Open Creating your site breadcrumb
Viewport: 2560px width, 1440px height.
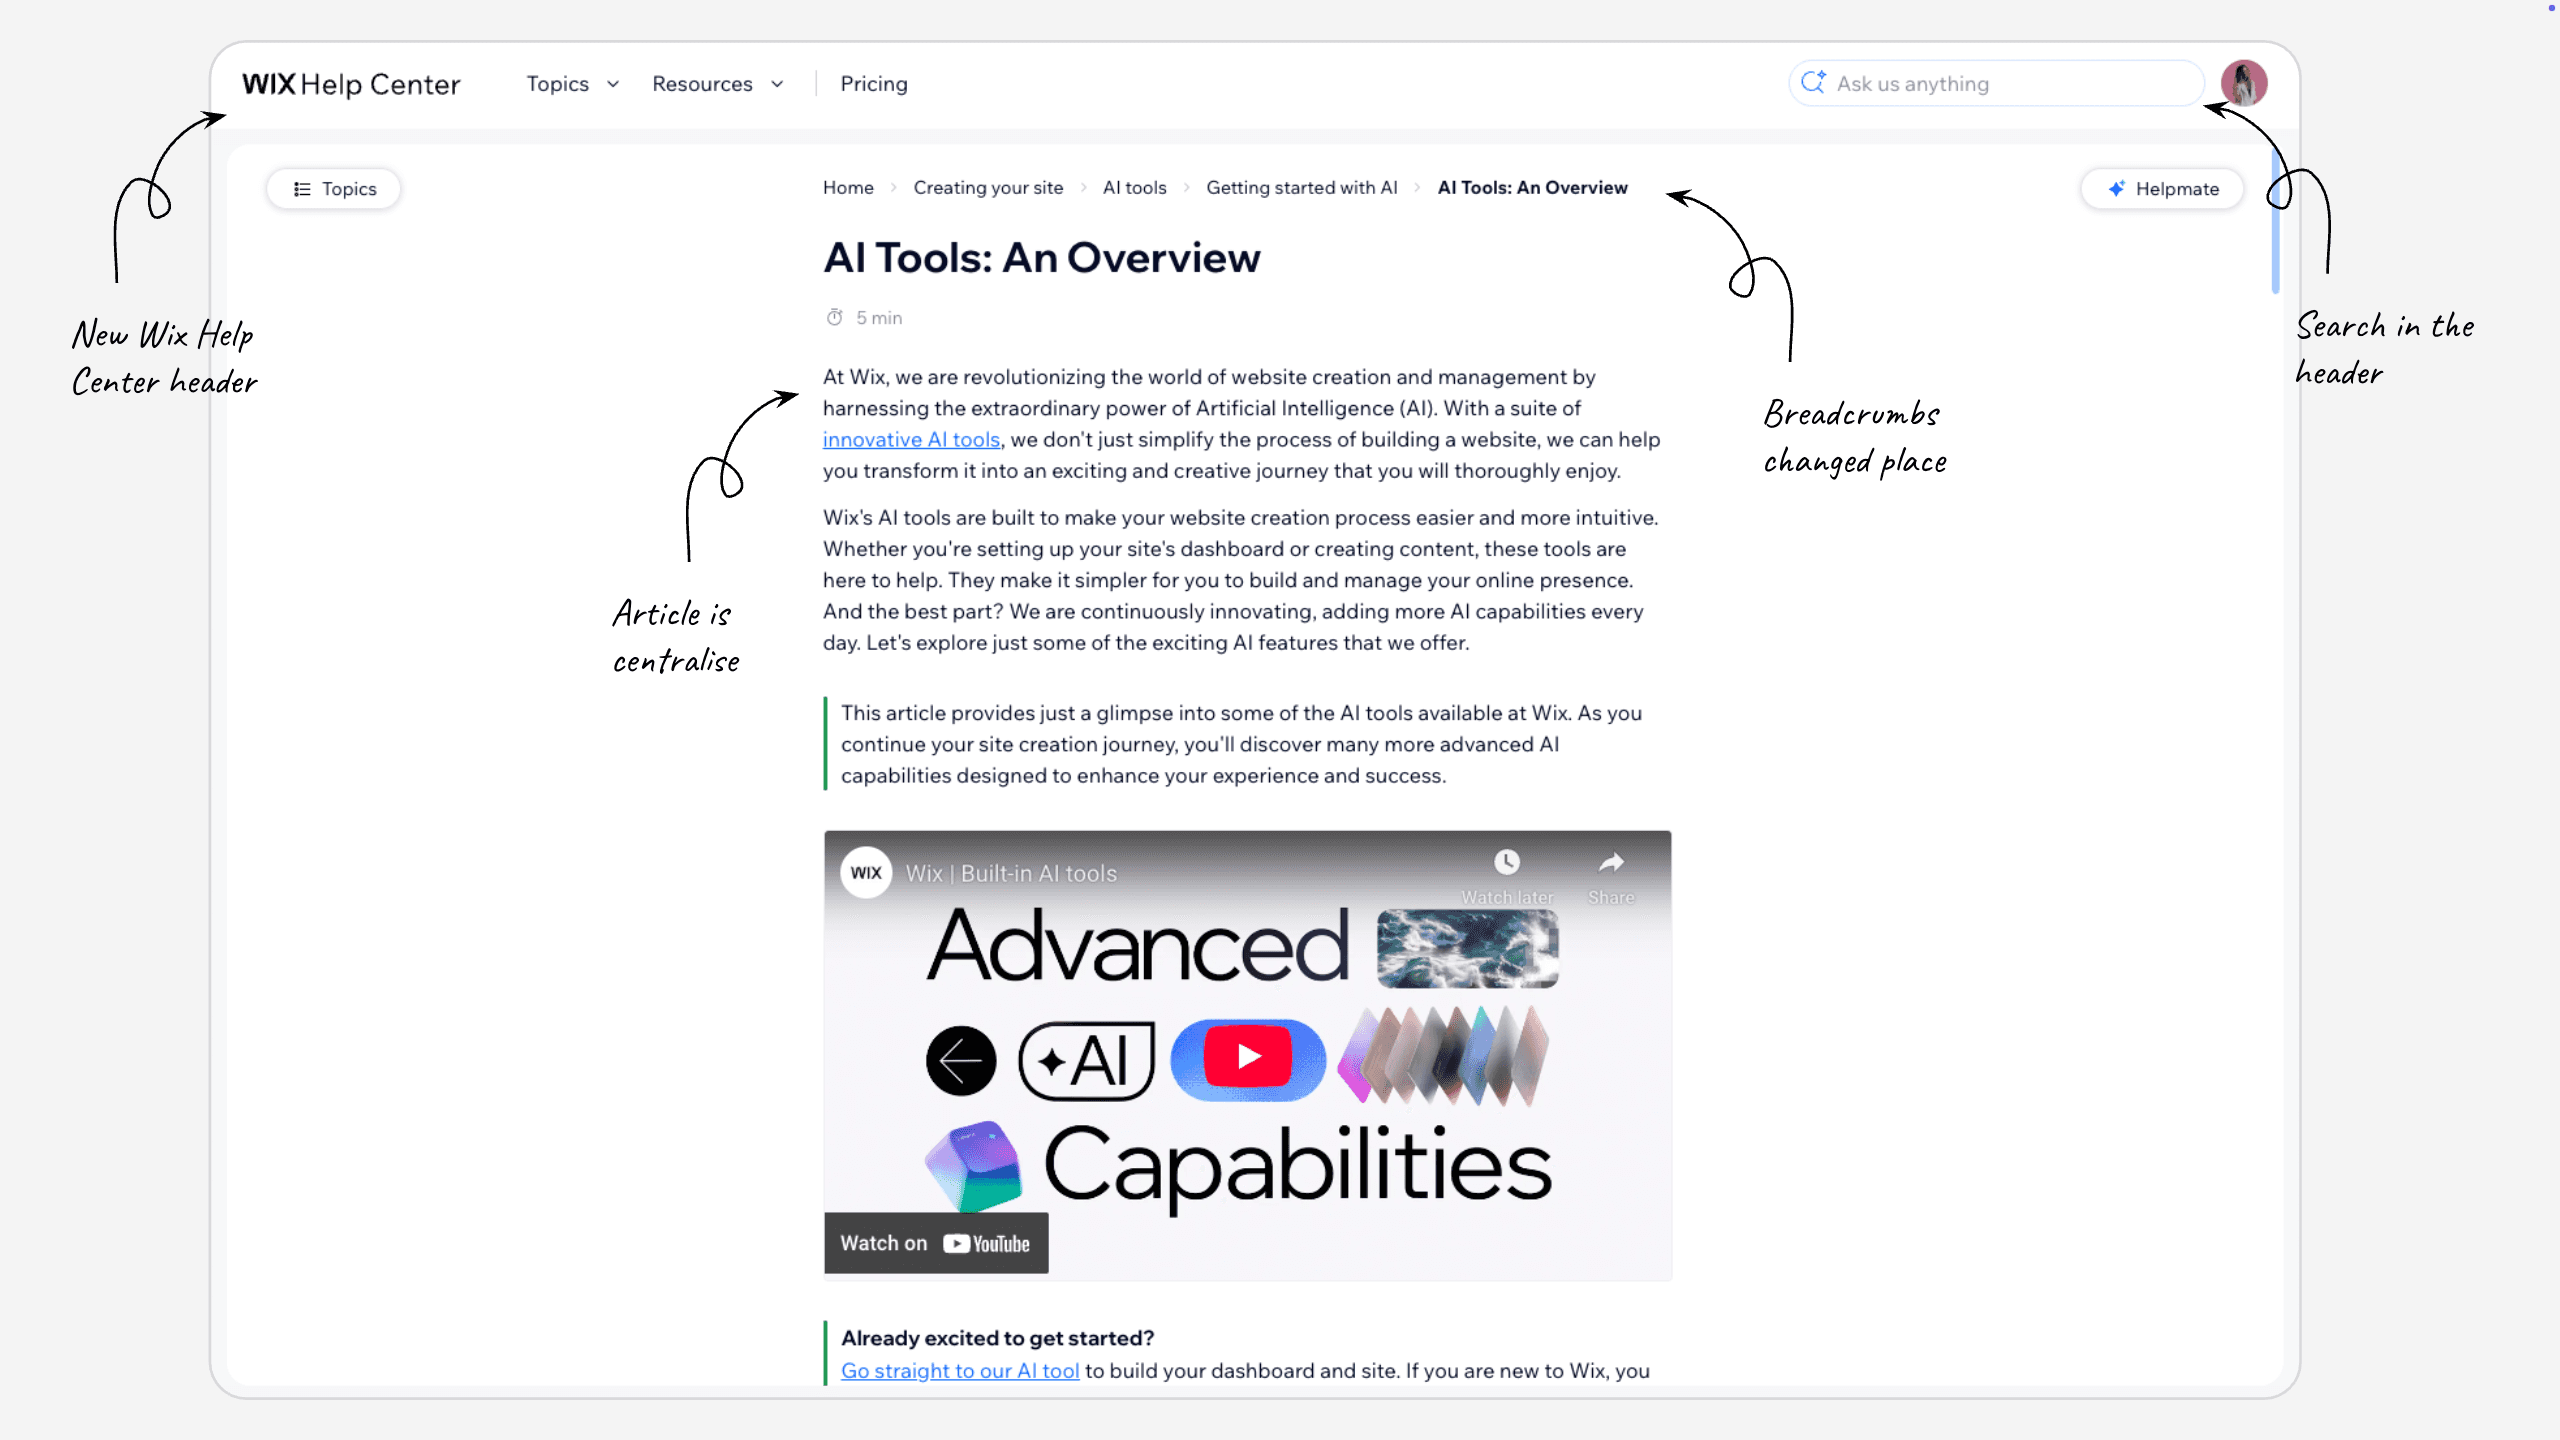[988, 188]
